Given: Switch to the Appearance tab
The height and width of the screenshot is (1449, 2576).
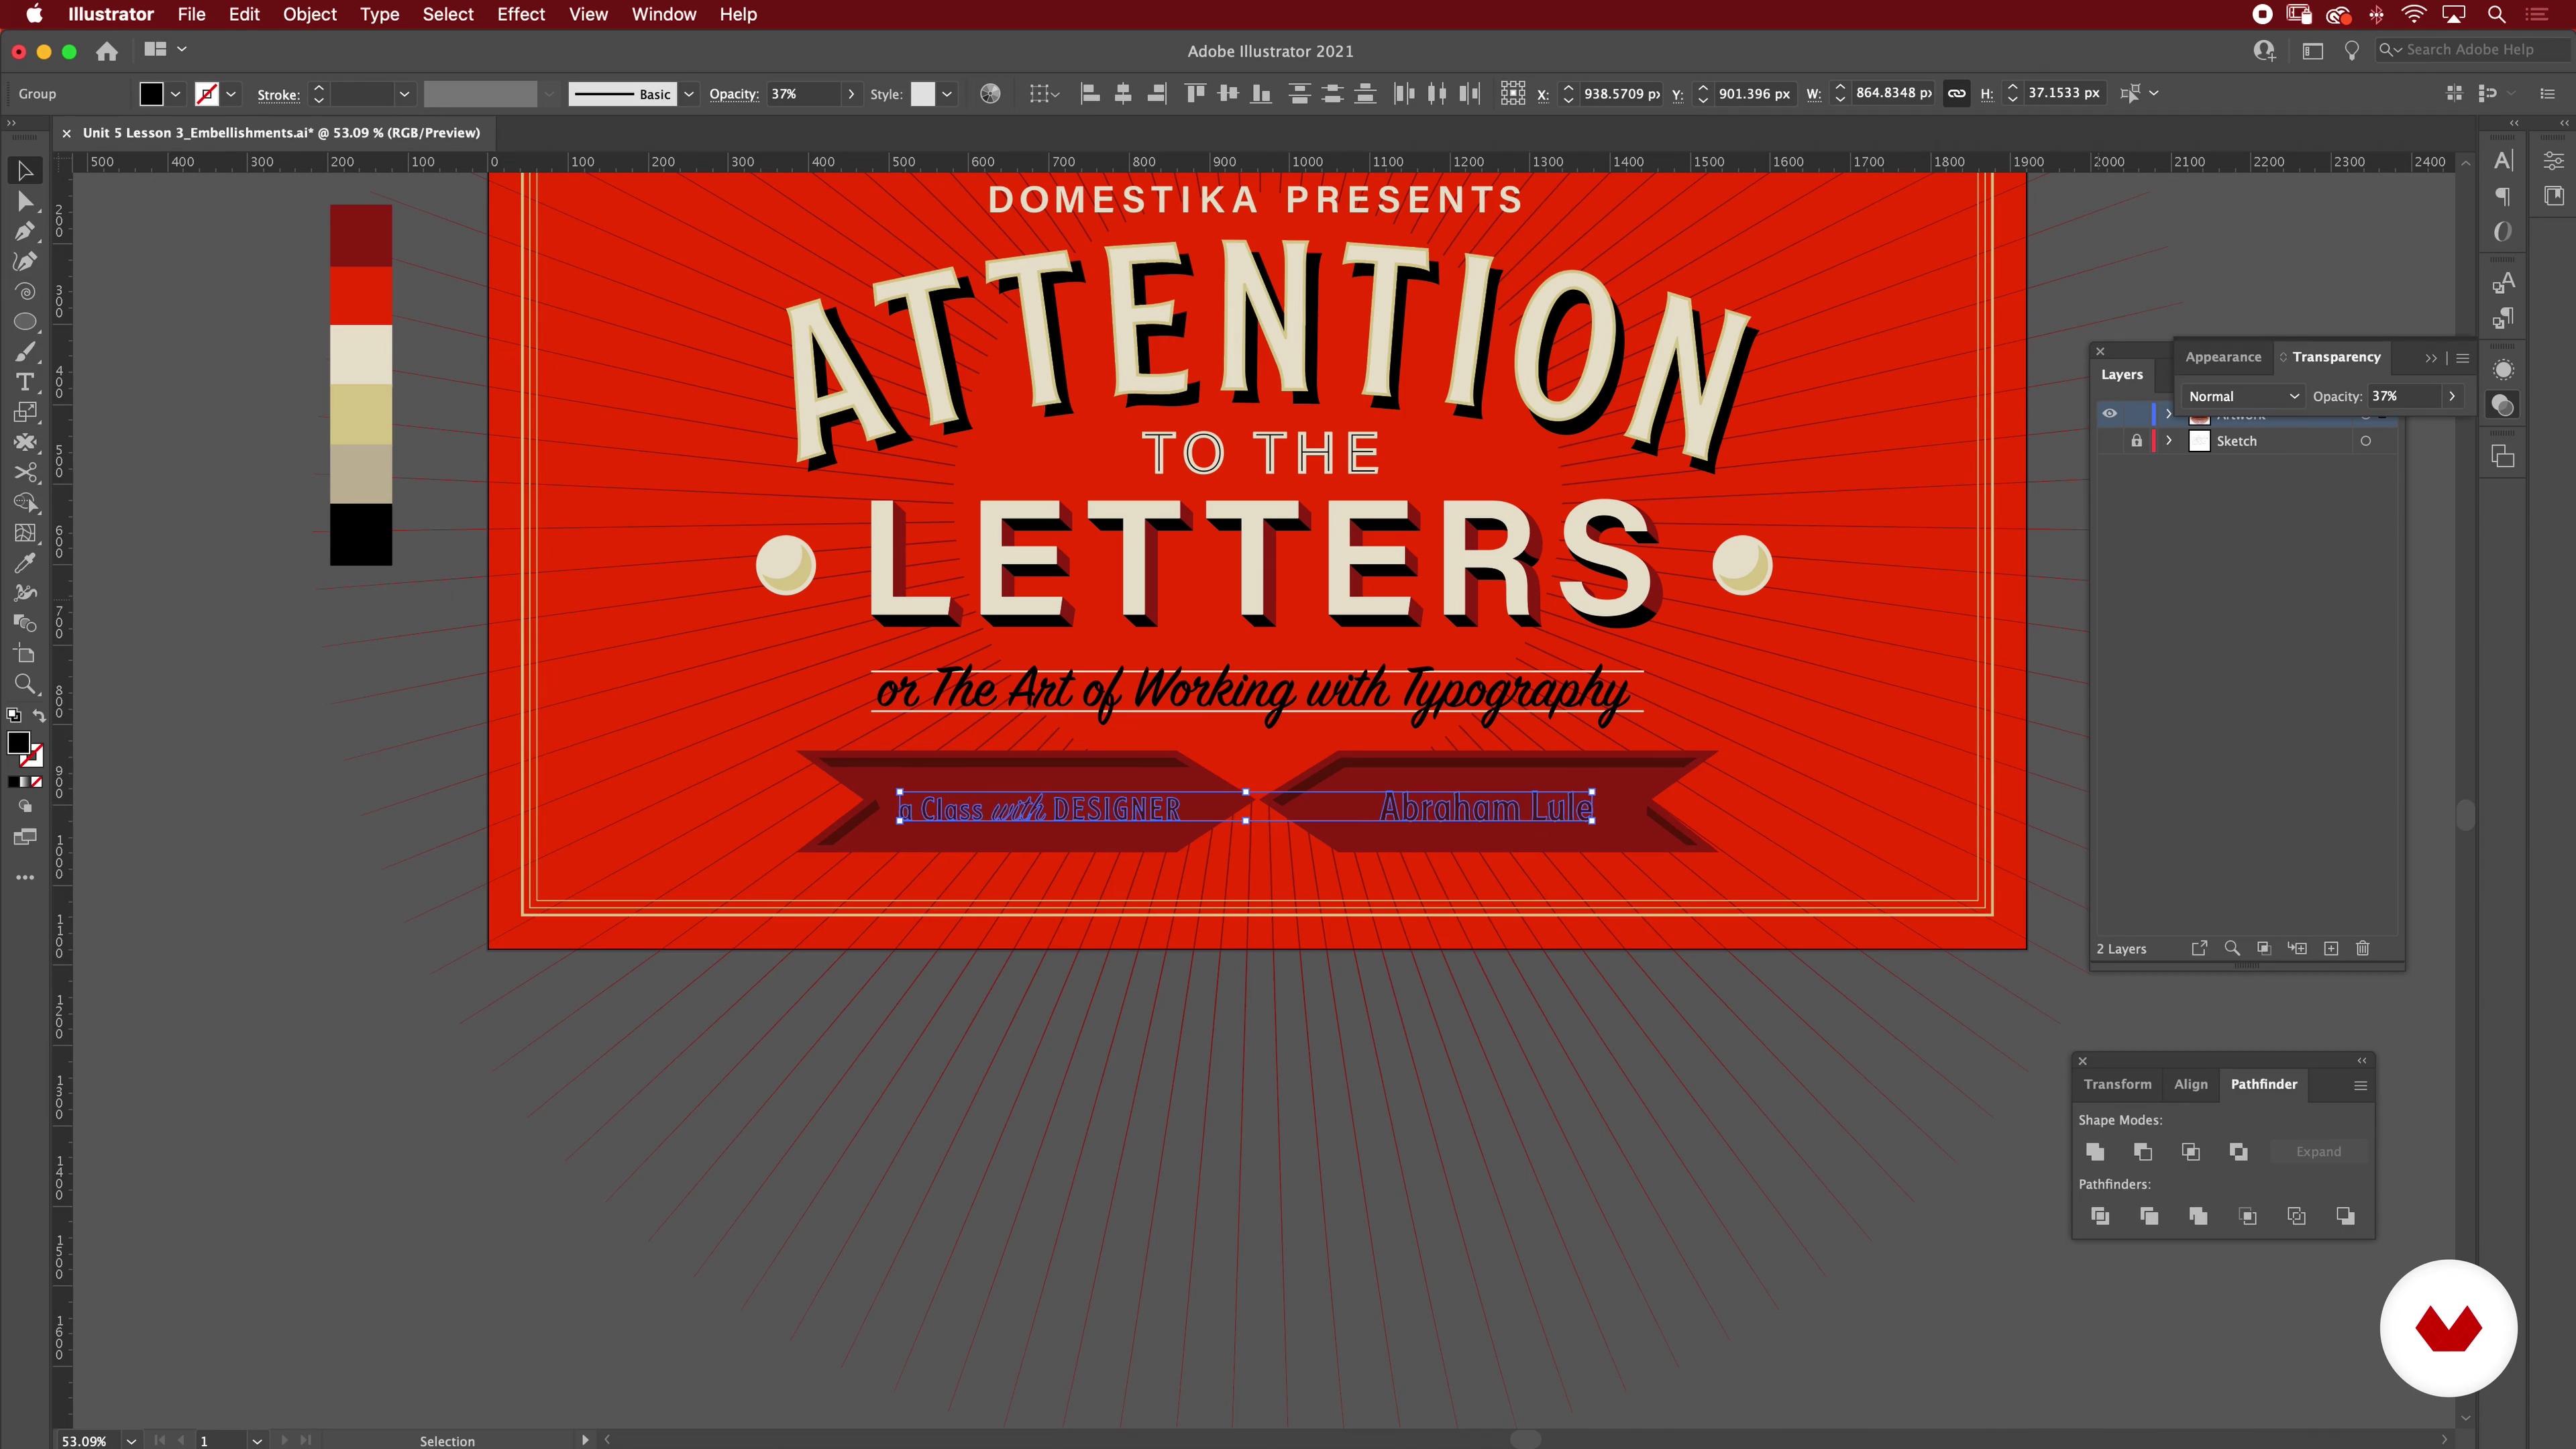Looking at the screenshot, I should (x=2223, y=357).
